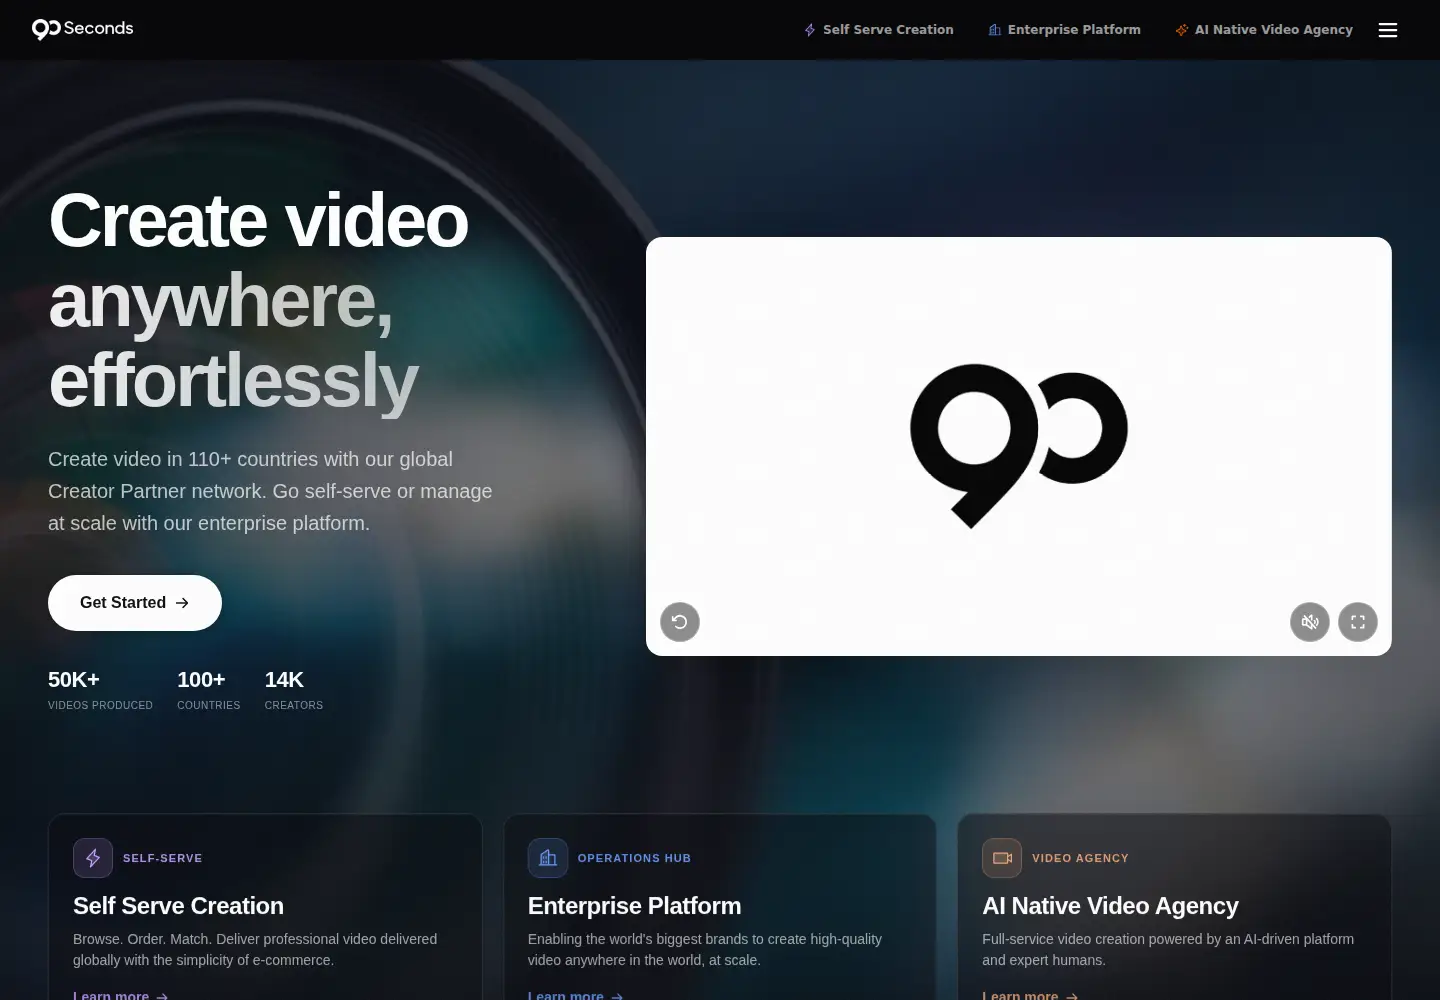Unmute the video sound
The image size is (1440, 1000).
click(x=1310, y=622)
